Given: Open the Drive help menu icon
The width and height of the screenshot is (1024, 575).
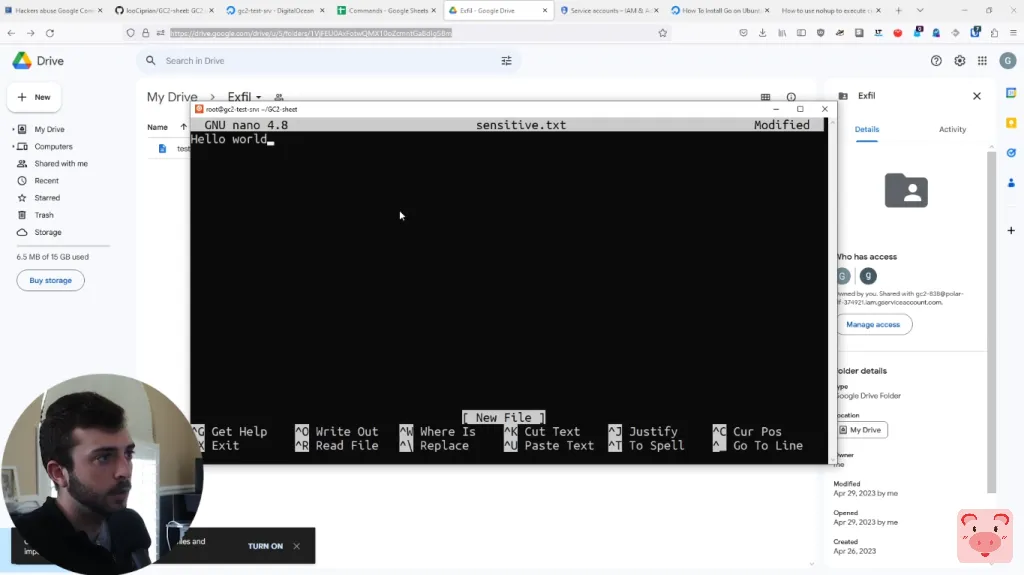Looking at the screenshot, I should (x=936, y=61).
